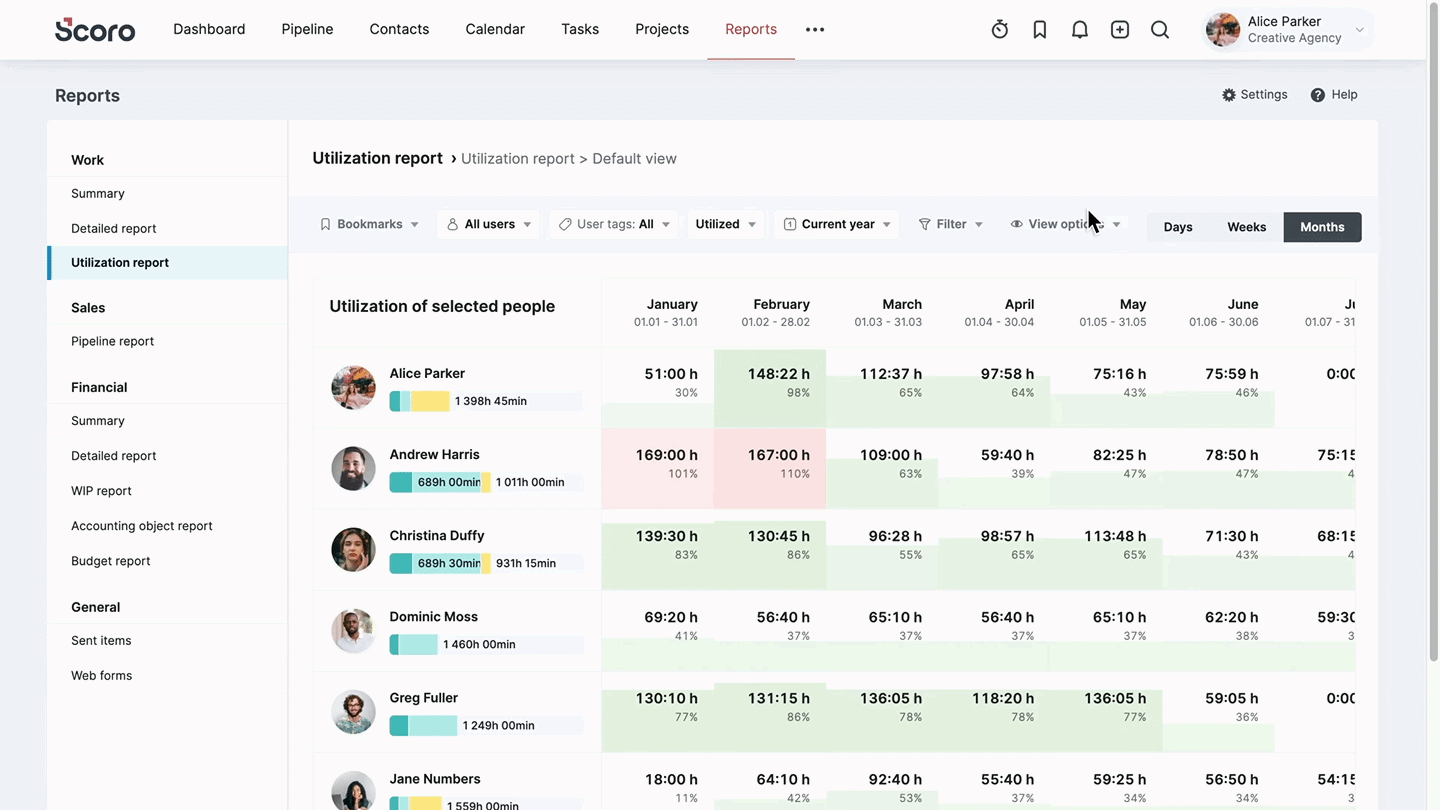
Task: Open the search magnifier icon
Action: [x=1160, y=30]
